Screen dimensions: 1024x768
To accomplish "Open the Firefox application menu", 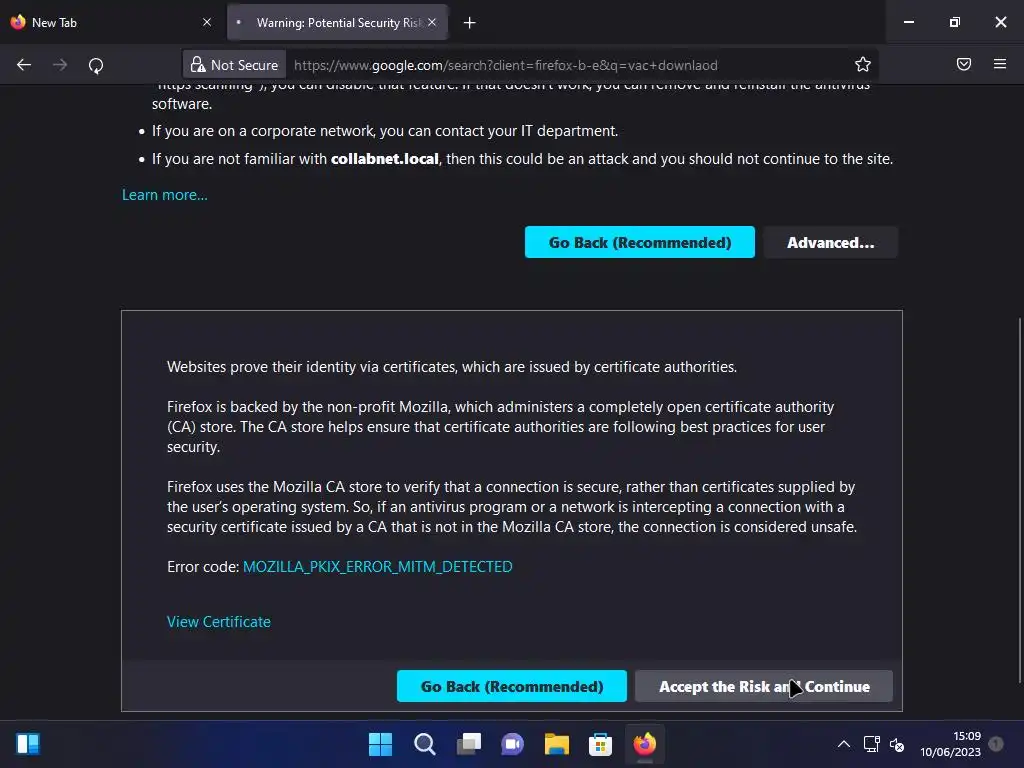I will click(x=1000, y=64).
